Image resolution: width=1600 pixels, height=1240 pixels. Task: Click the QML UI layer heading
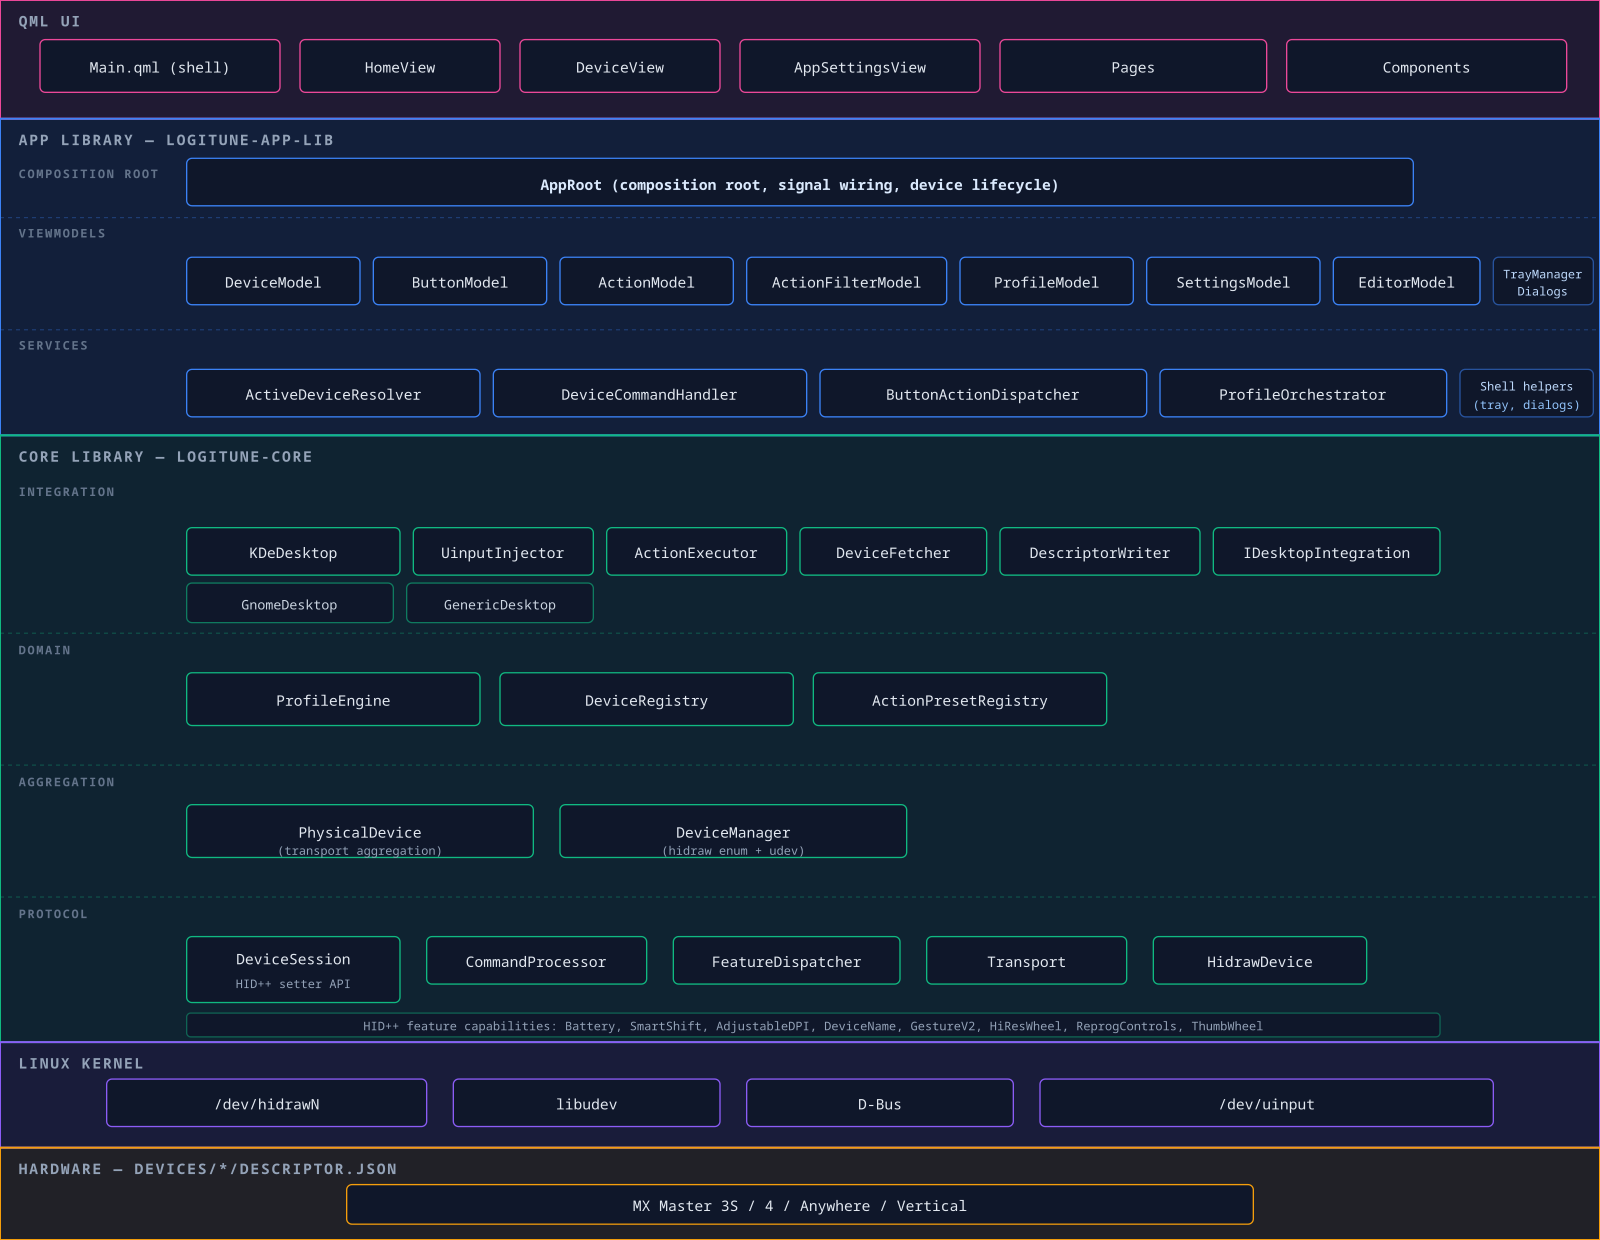click(49, 21)
